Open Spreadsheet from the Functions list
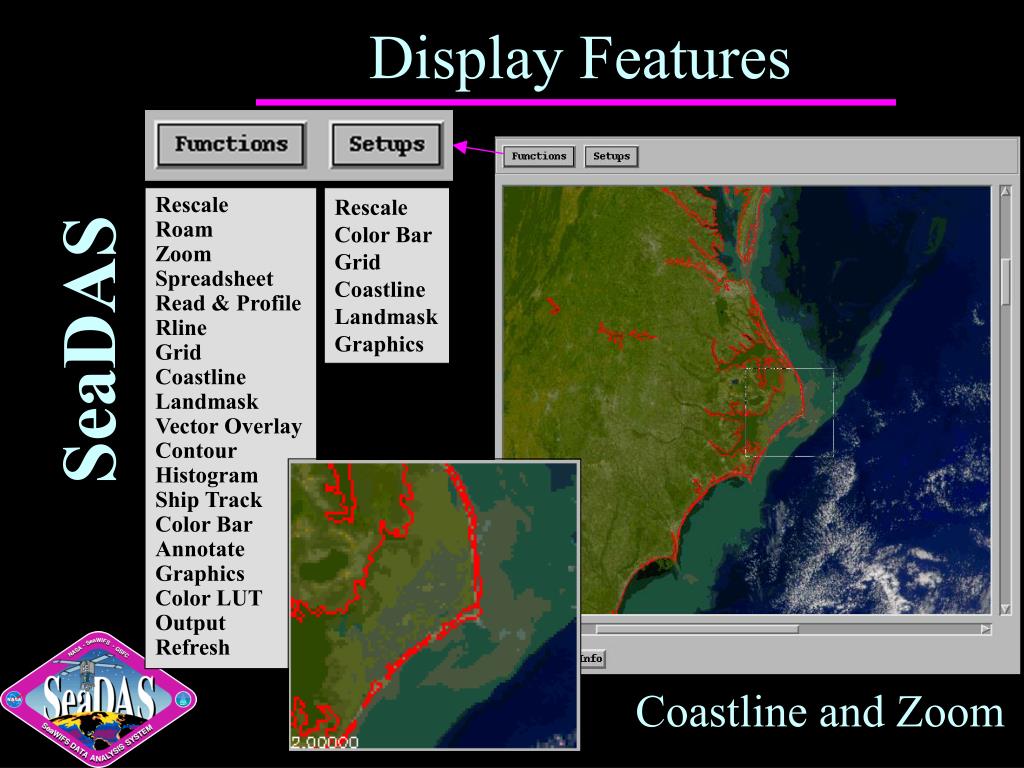 [x=214, y=279]
